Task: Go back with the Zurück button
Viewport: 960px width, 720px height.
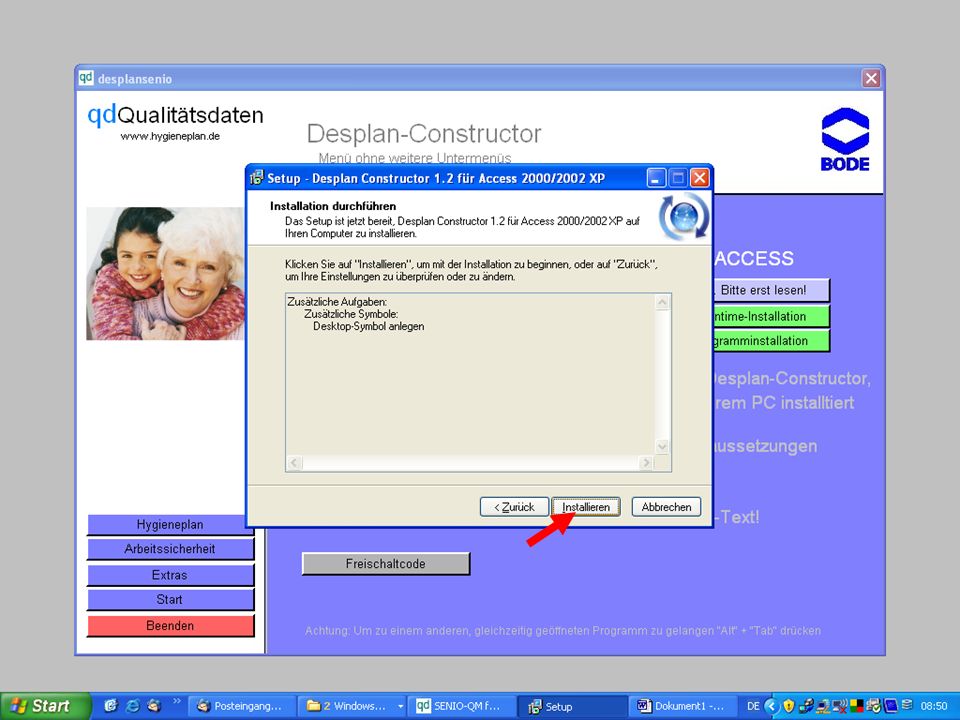Action: [514, 507]
